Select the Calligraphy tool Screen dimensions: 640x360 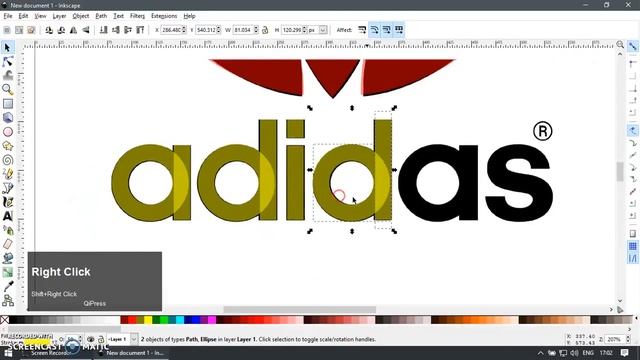pos(7,202)
